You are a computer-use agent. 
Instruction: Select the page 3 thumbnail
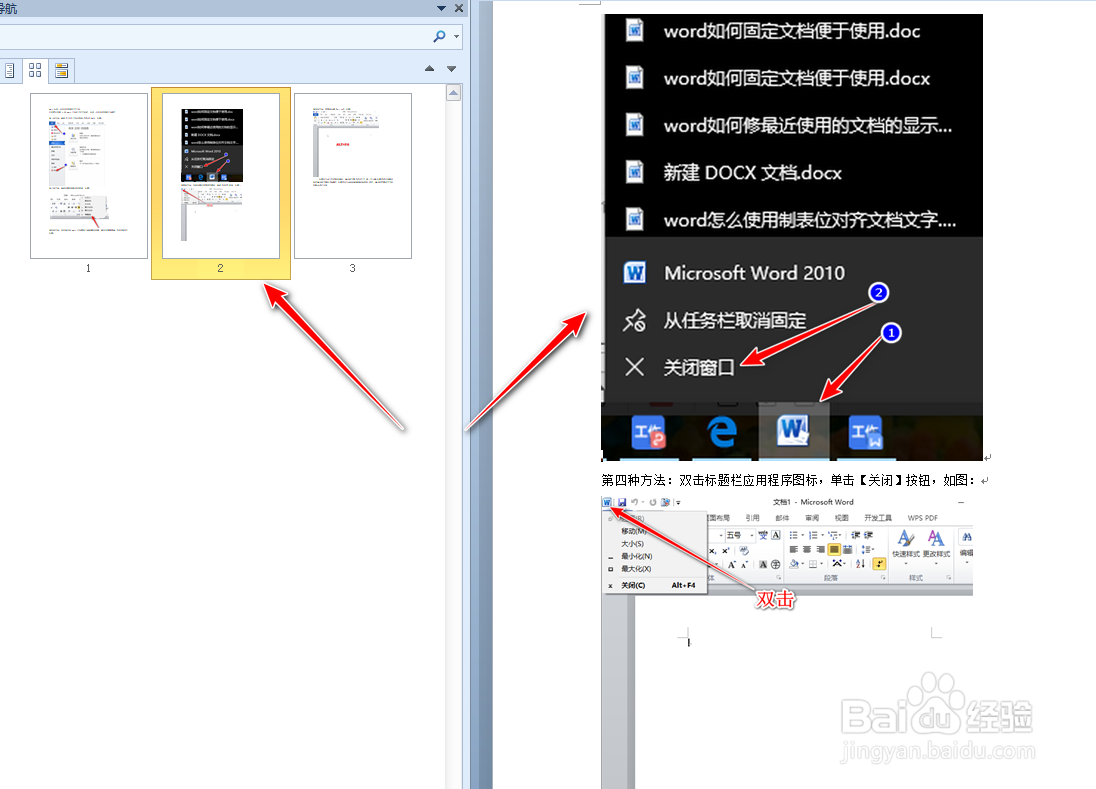coord(353,176)
